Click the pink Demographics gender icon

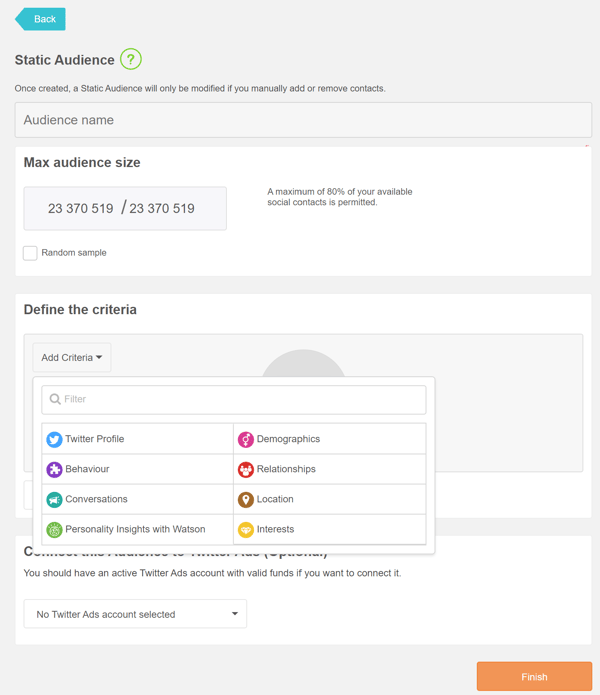[245, 439]
